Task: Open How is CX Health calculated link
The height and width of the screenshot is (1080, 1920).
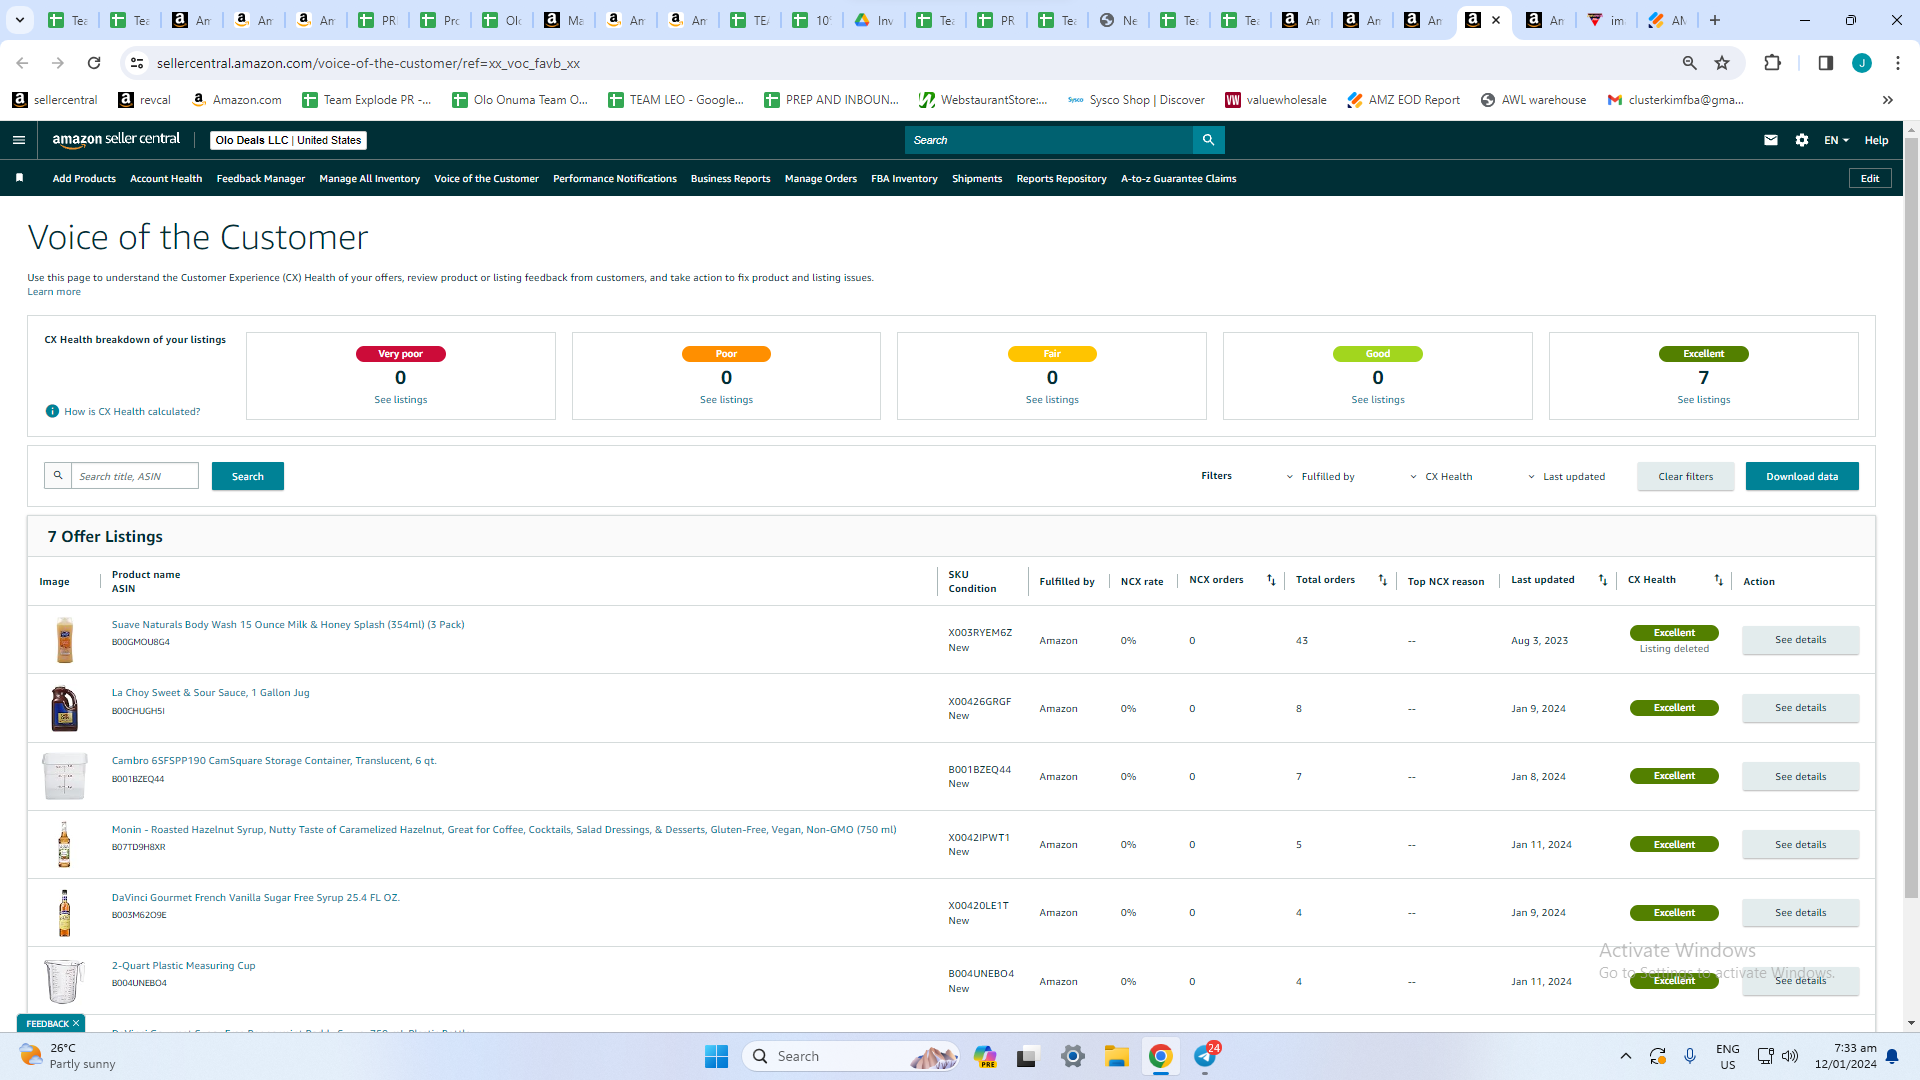Action: 132,412
